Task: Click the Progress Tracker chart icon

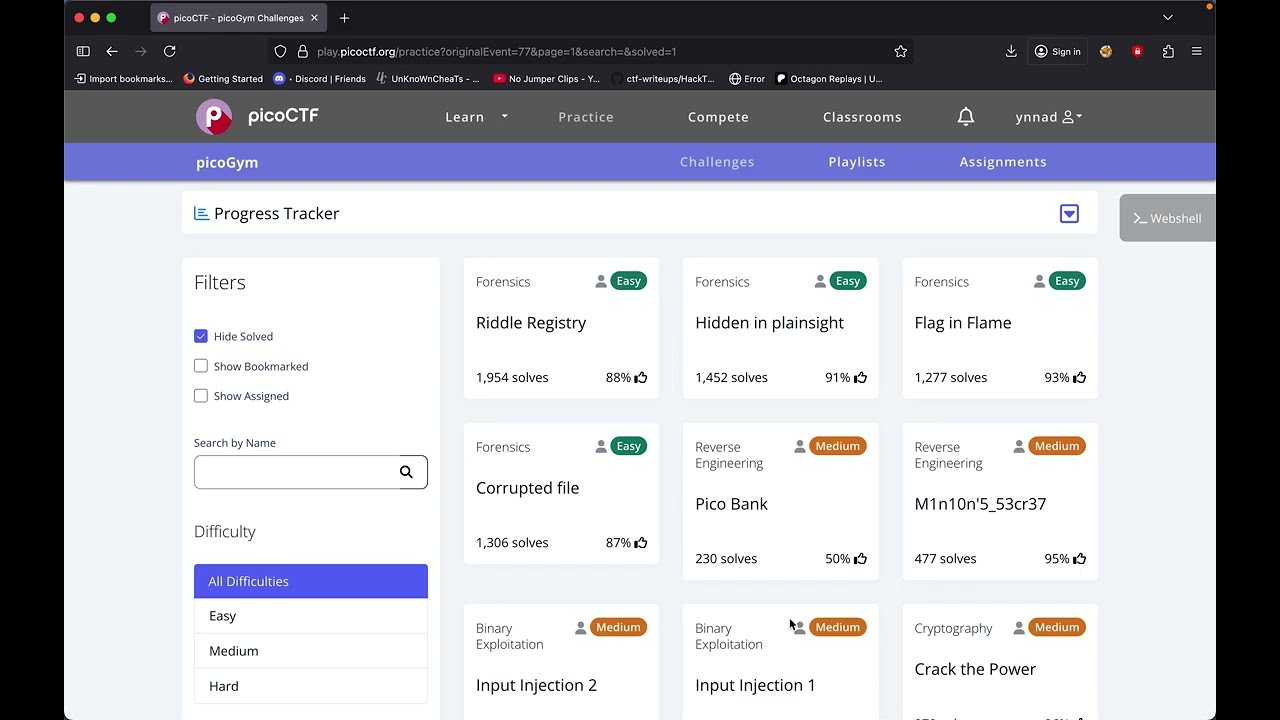Action: (x=201, y=213)
